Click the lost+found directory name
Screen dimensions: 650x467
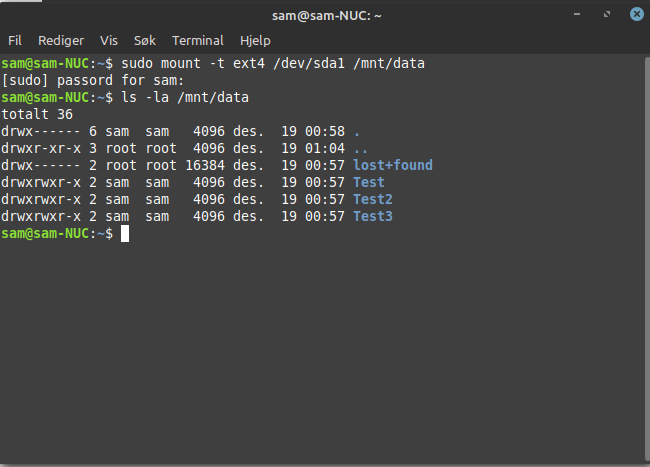(393, 165)
